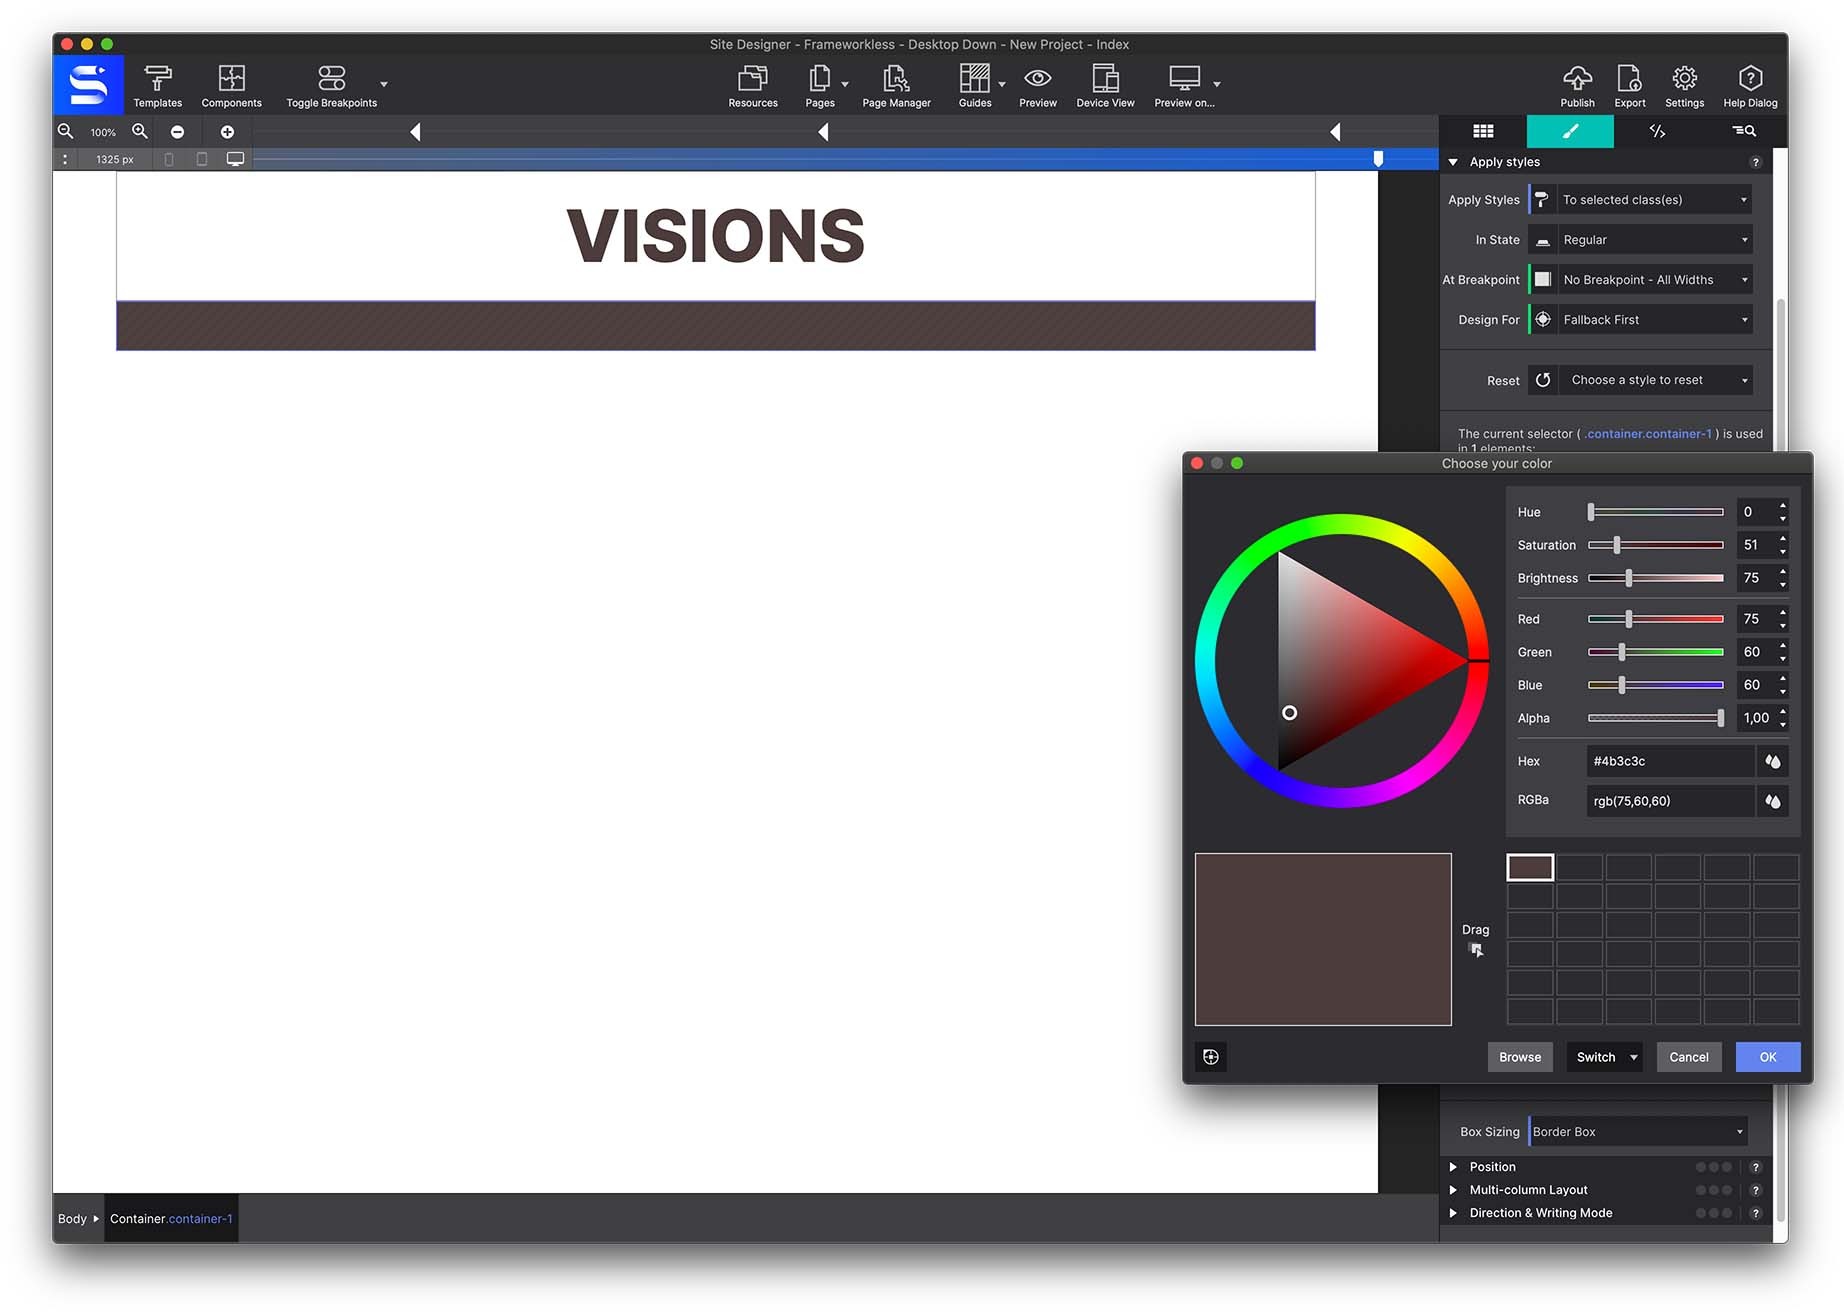
Task: Open the Settings gear
Action: pos(1684,78)
